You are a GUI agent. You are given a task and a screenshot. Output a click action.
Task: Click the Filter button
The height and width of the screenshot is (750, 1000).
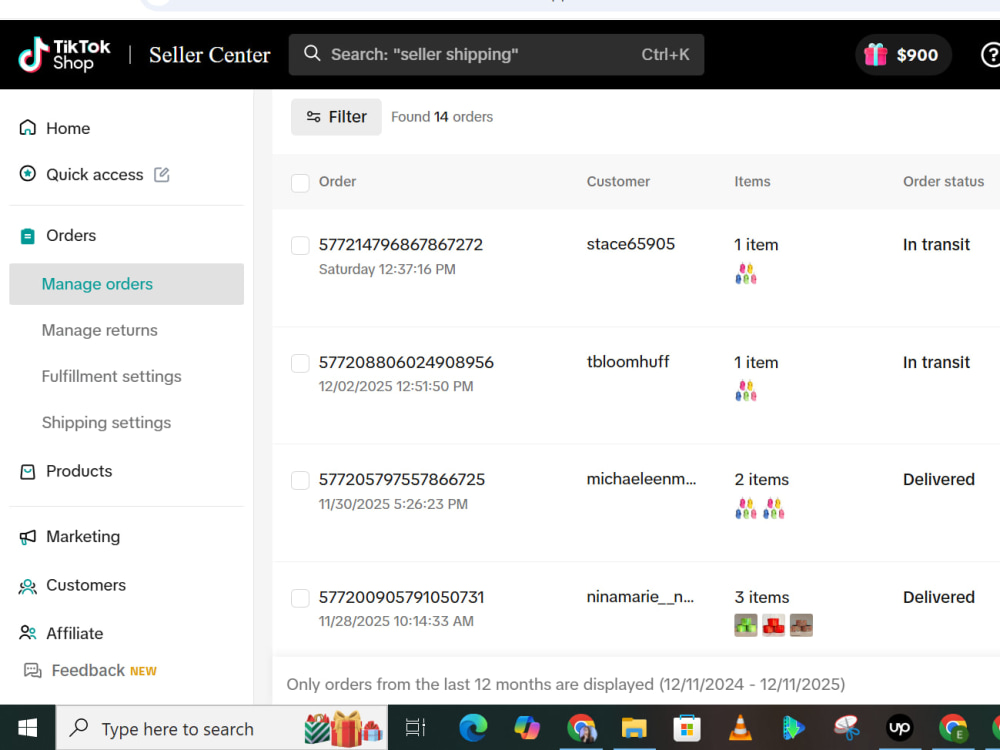336,117
